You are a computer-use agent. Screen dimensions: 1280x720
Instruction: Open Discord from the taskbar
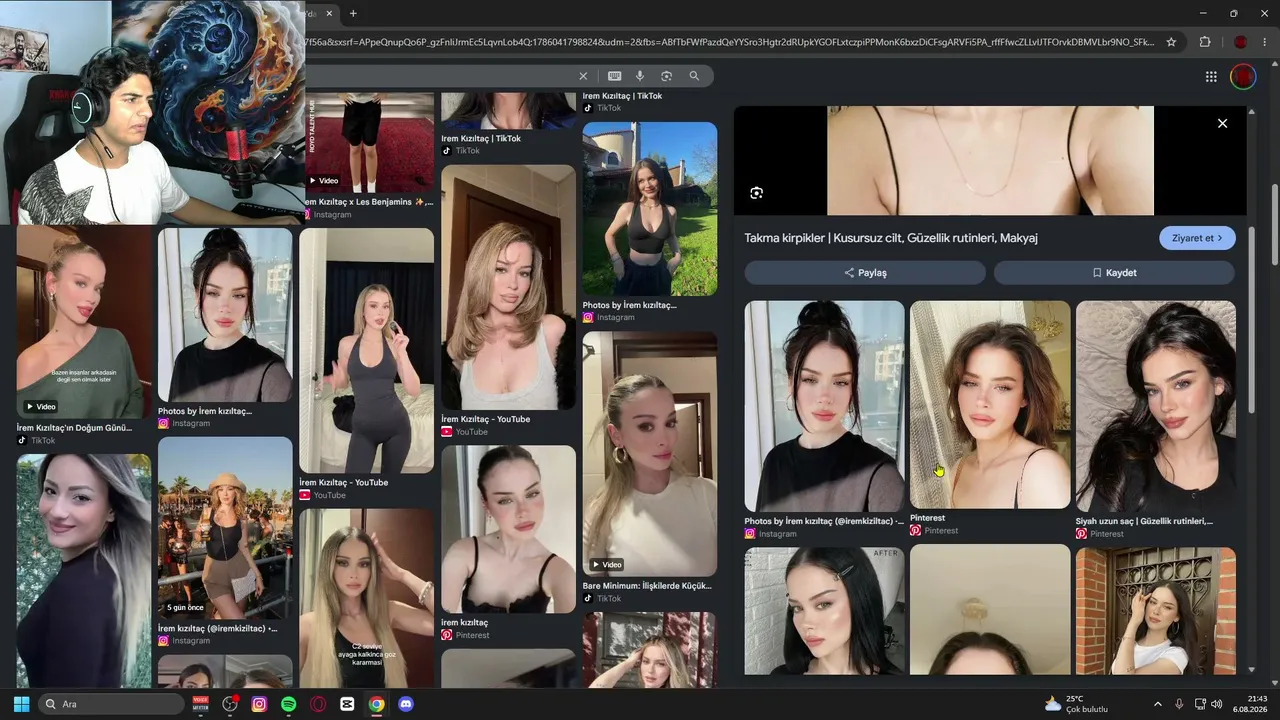point(406,704)
